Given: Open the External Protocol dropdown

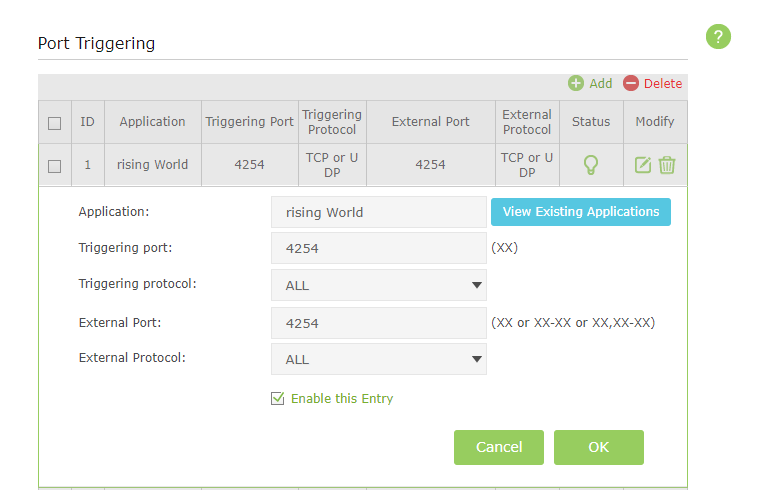Looking at the screenshot, I should [378, 359].
